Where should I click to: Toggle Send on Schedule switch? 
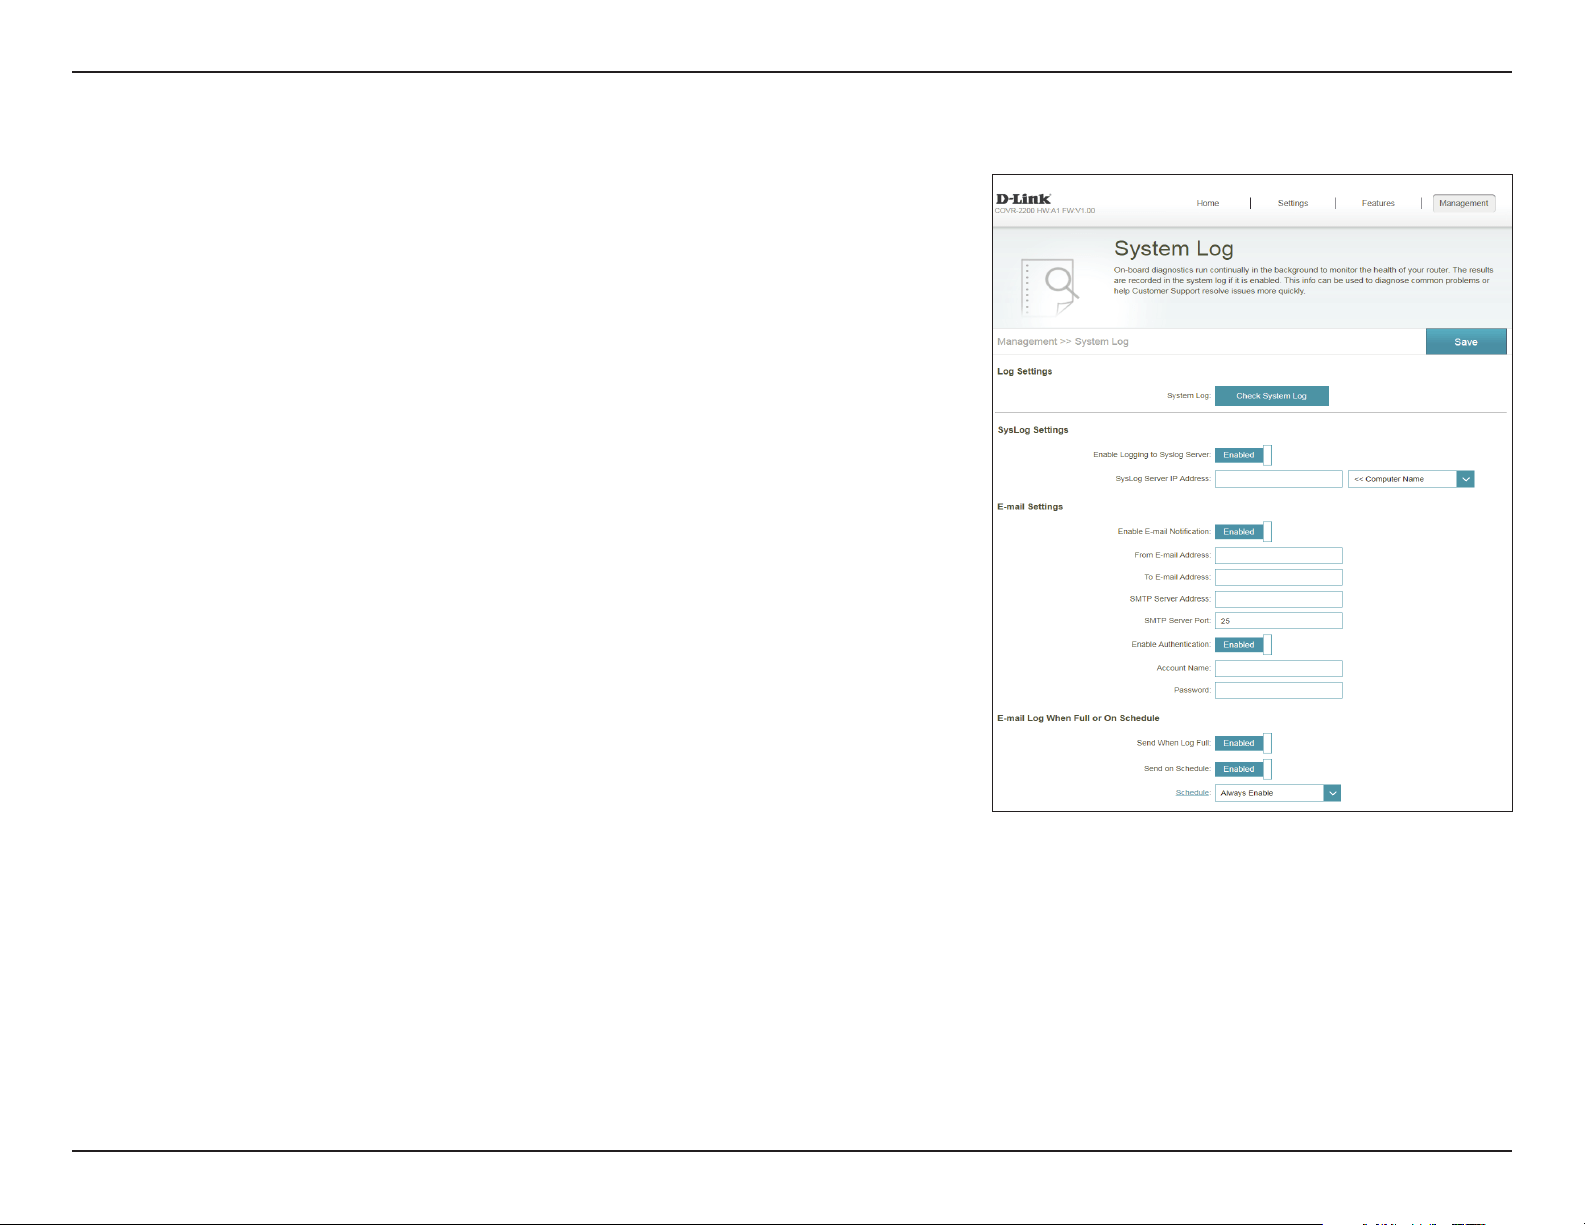tap(1243, 769)
